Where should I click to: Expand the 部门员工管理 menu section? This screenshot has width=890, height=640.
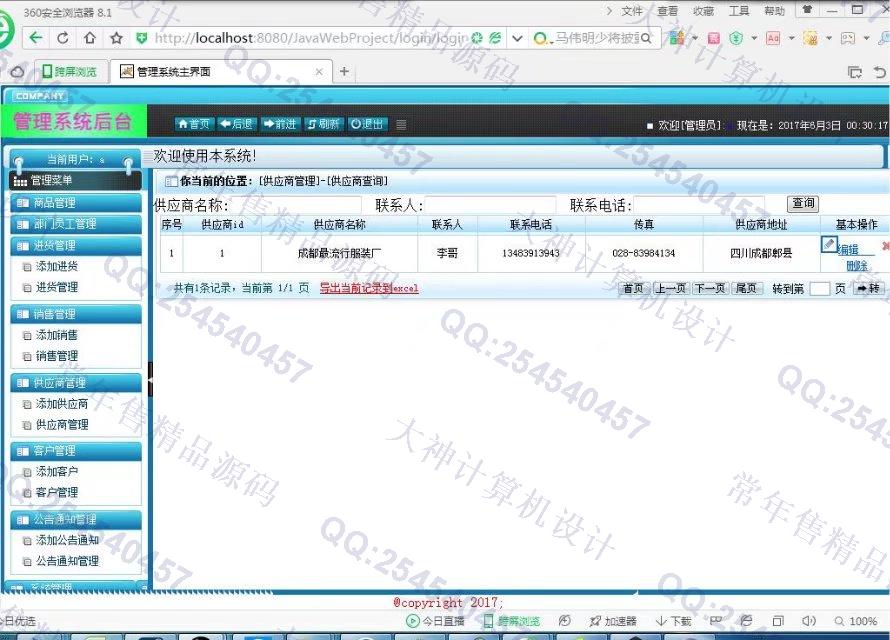(x=76, y=224)
